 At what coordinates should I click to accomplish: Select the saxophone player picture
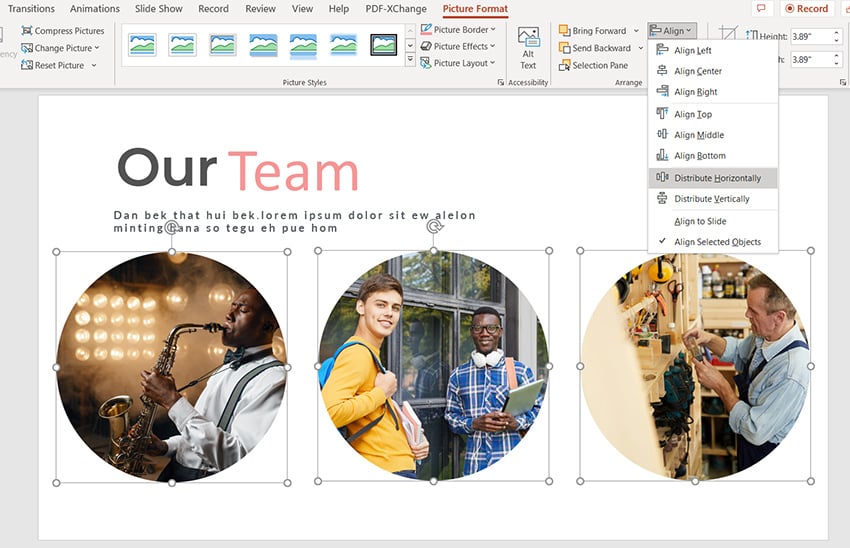click(172, 367)
